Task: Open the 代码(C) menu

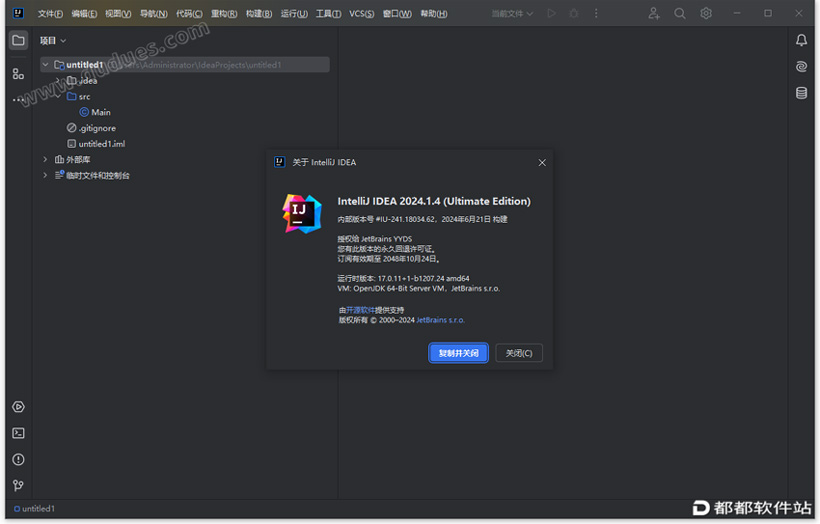Action: coord(189,14)
